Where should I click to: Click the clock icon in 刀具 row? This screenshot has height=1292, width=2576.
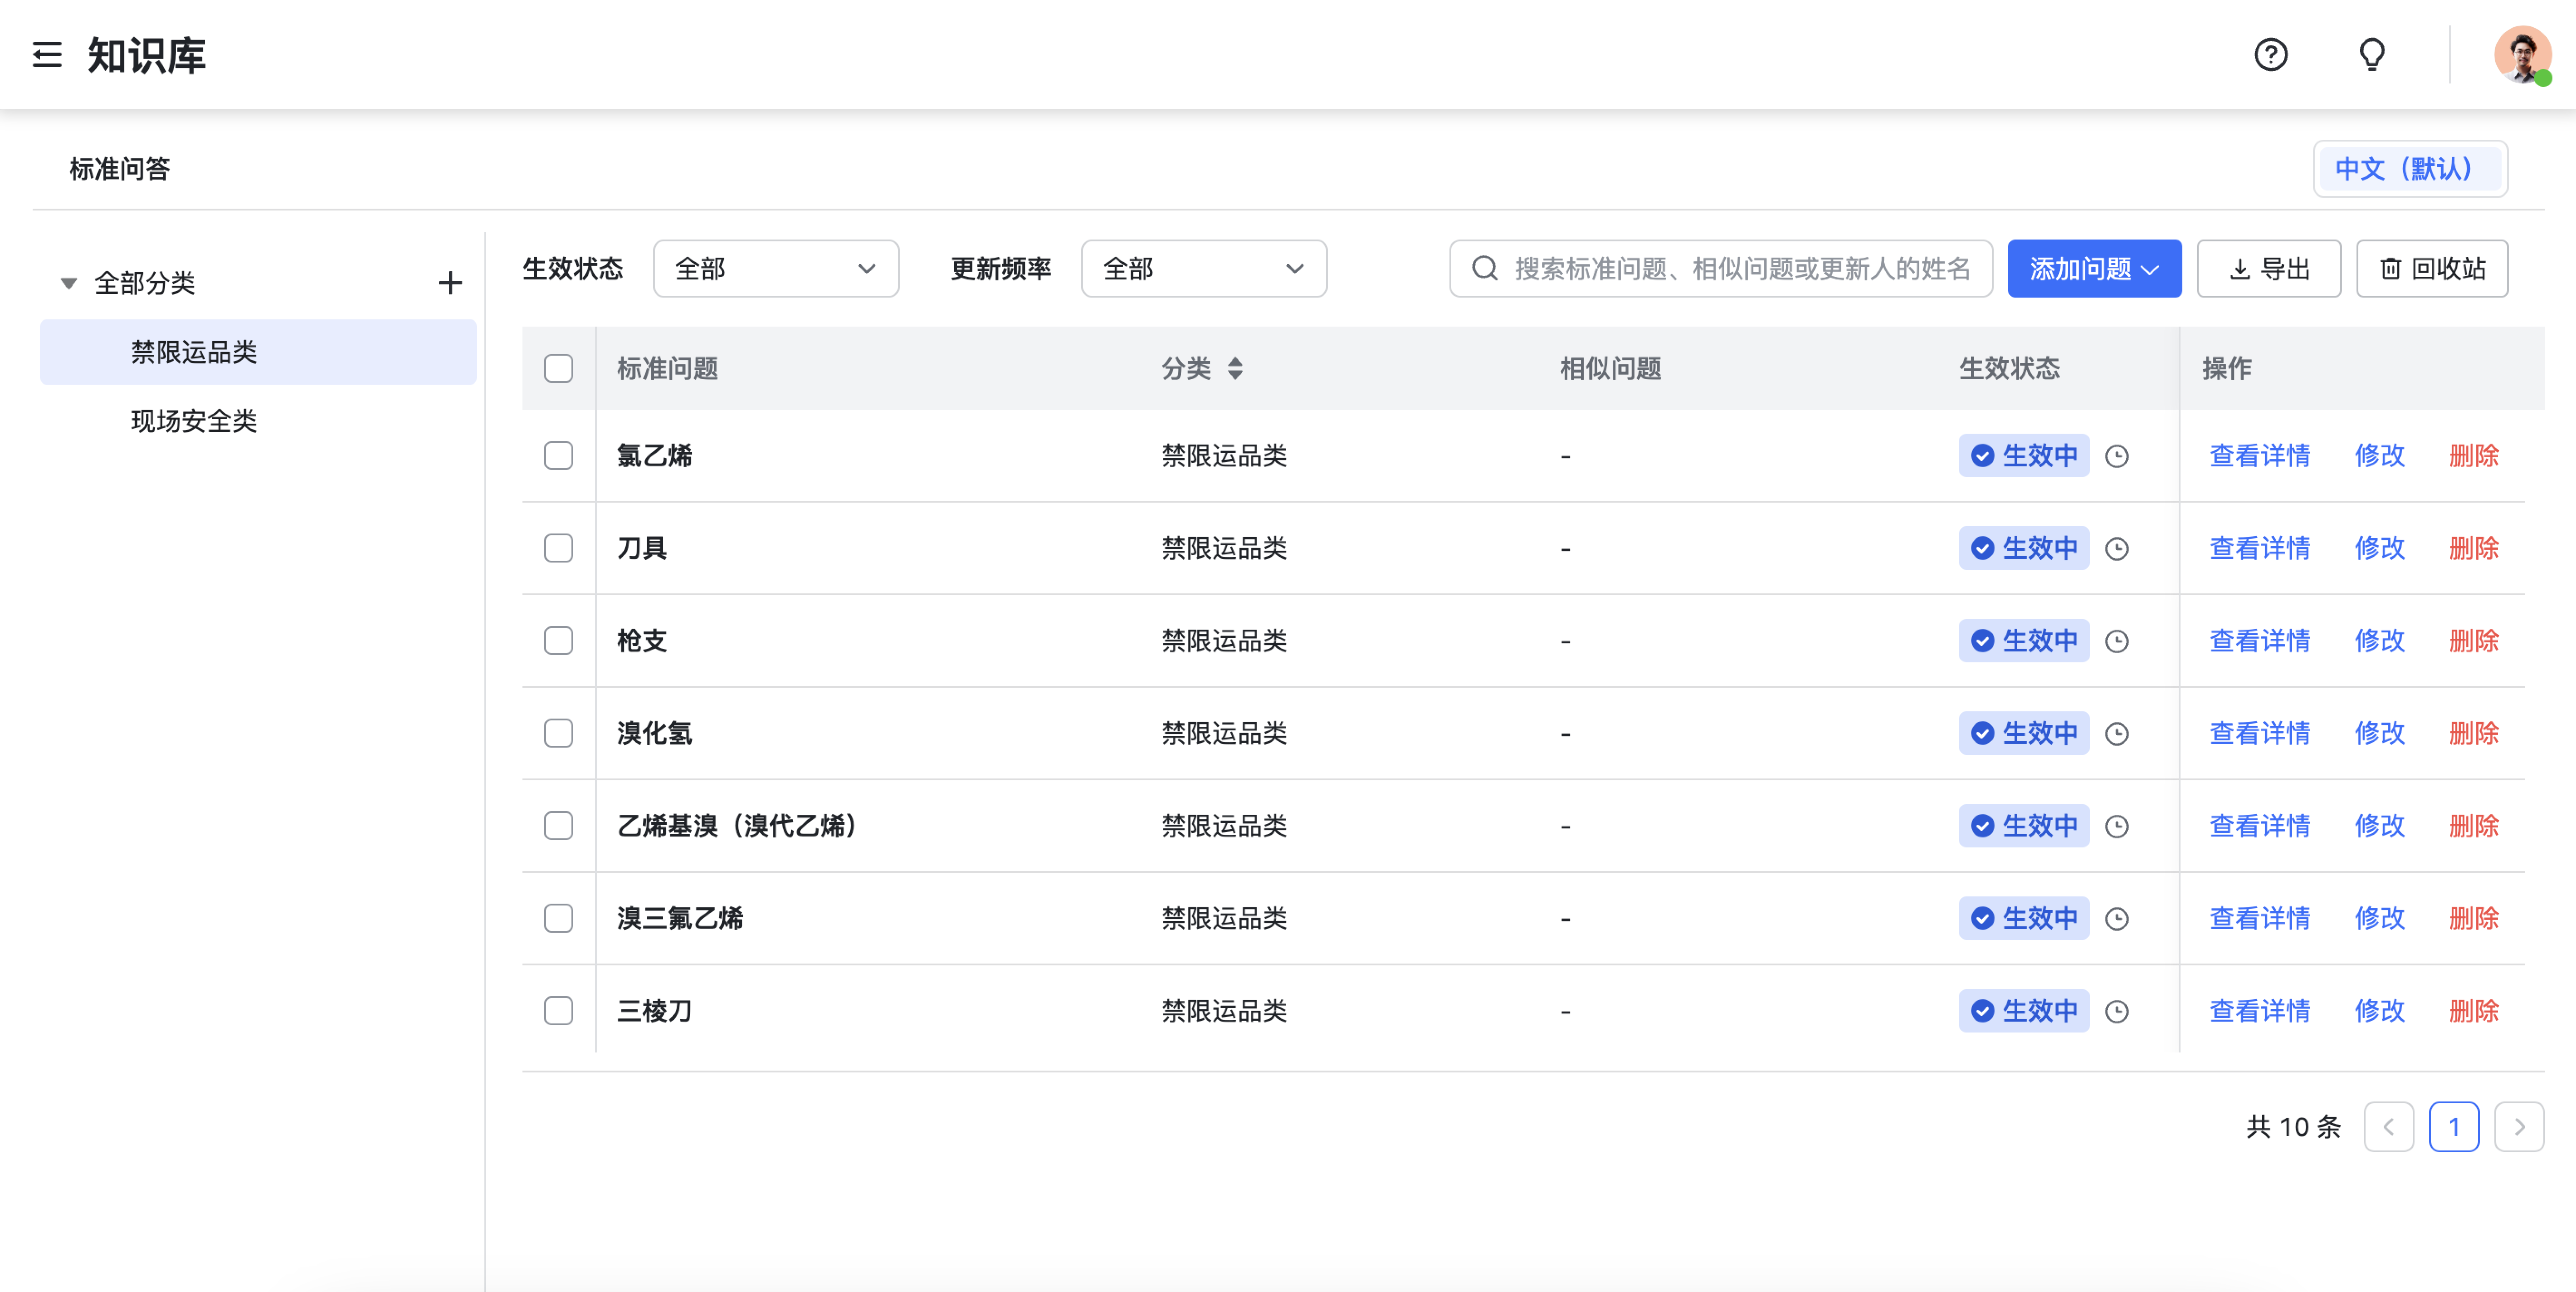tap(2116, 549)
